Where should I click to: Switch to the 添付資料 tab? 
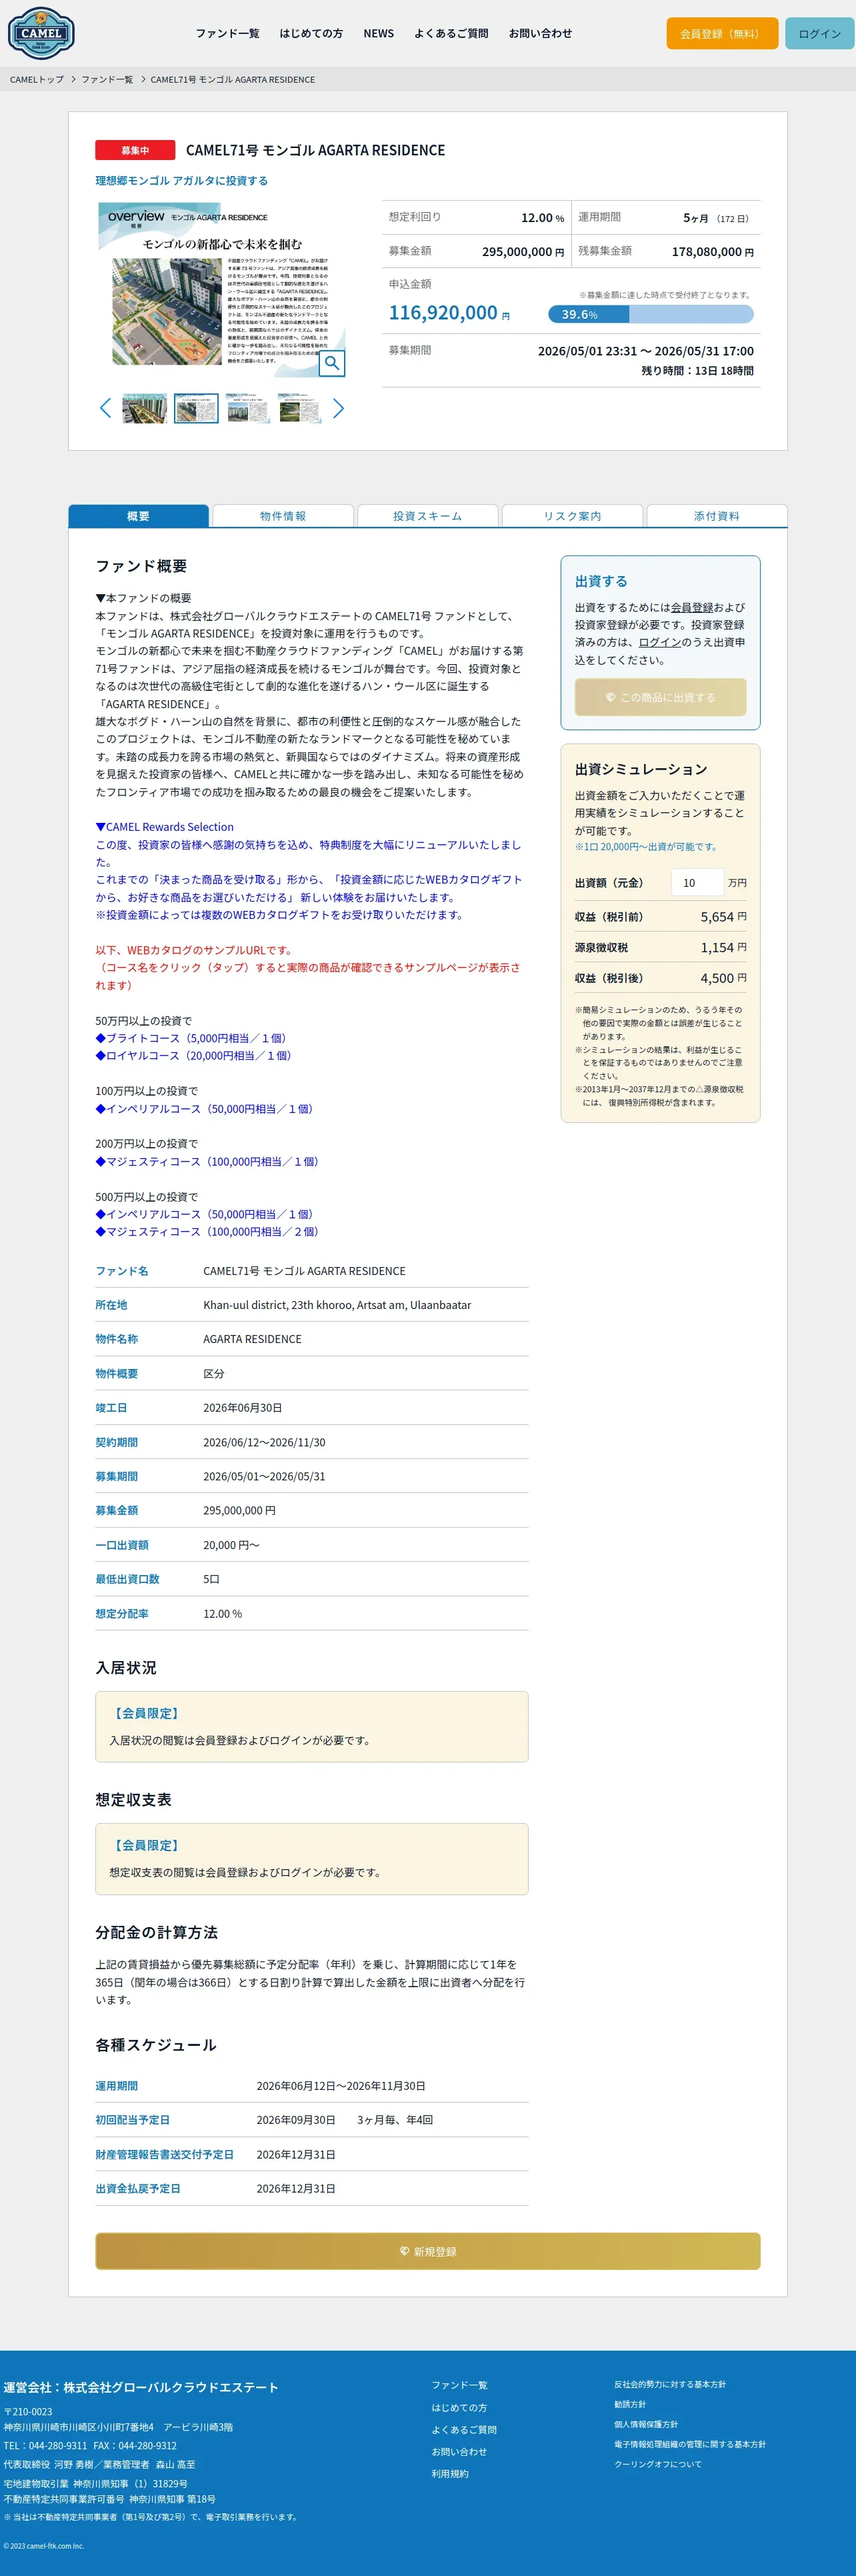[x=717, y=516]
